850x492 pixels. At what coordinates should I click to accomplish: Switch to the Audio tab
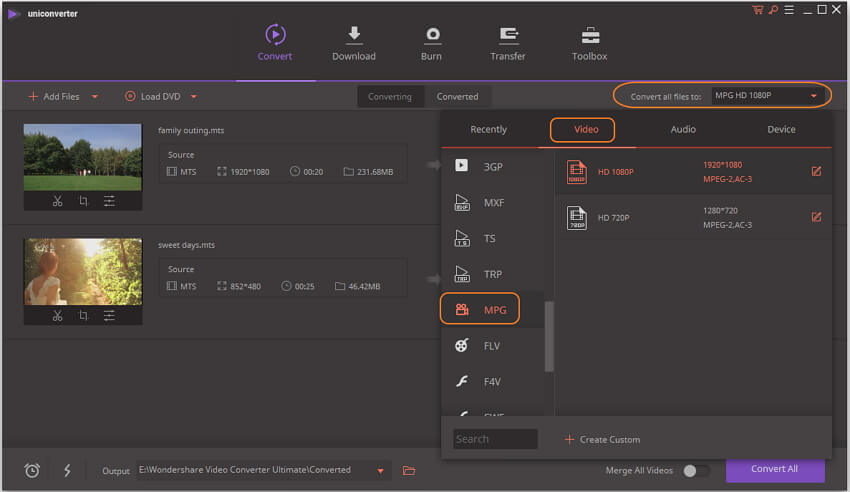(x=683, y=129)
